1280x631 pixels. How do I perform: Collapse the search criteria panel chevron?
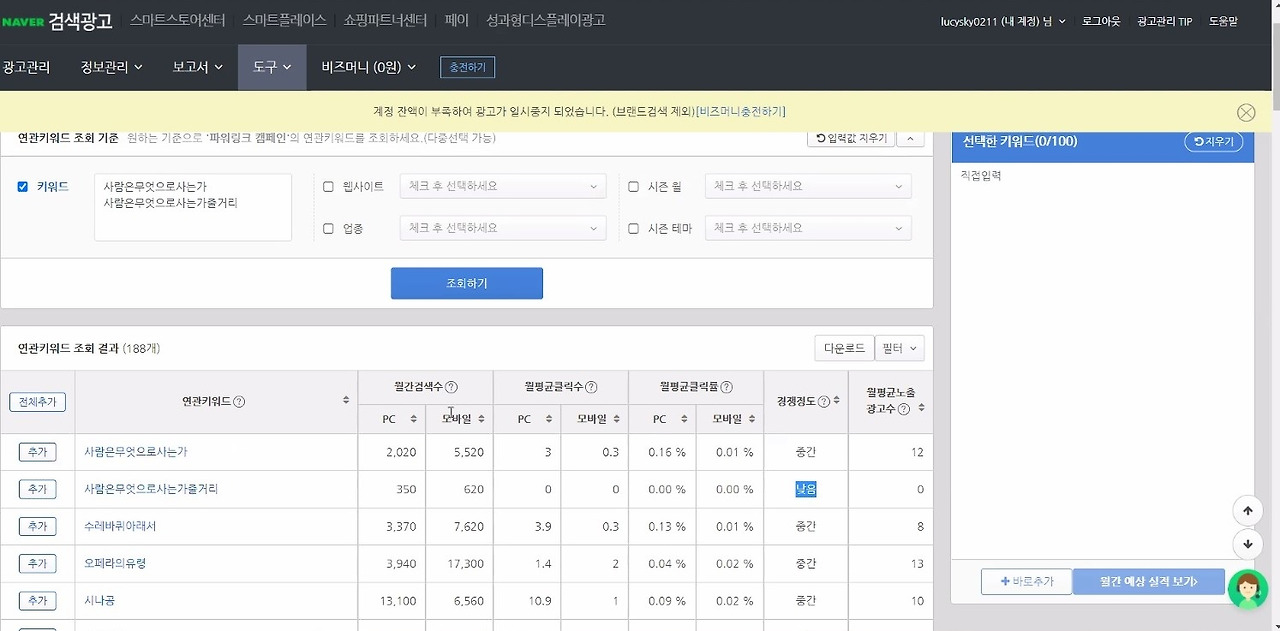[x=909, y=137]
